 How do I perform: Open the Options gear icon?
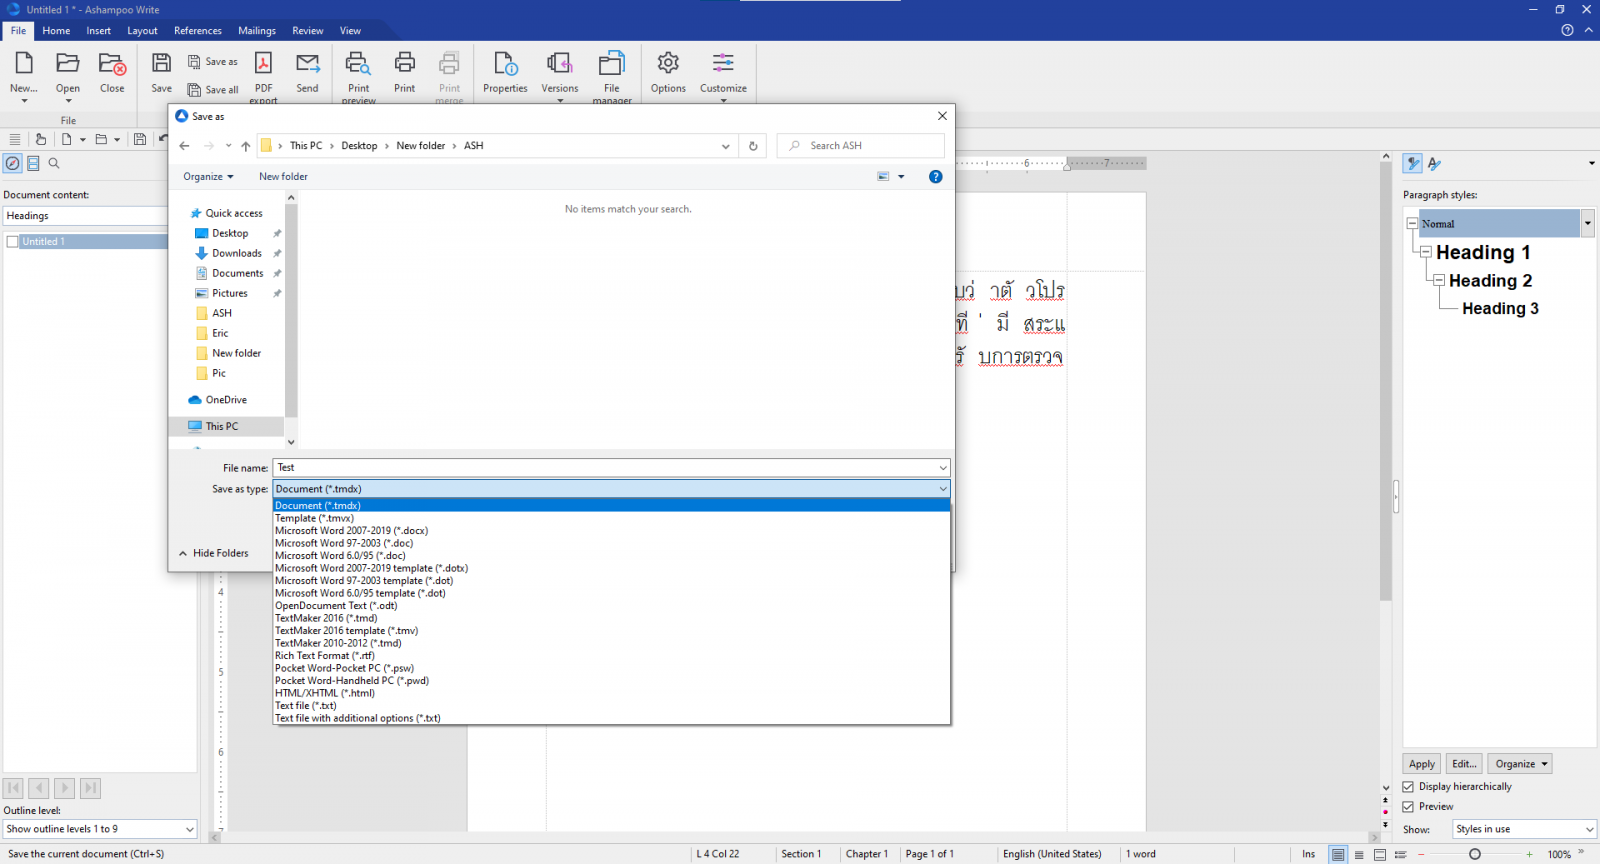668,65
